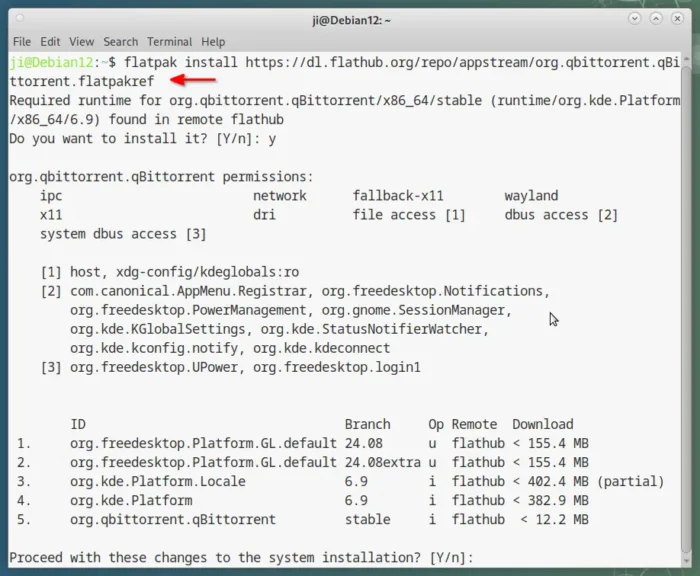Click the flathub URL in the command
Screen dimensions: 700x576
(x=462, y=62)
